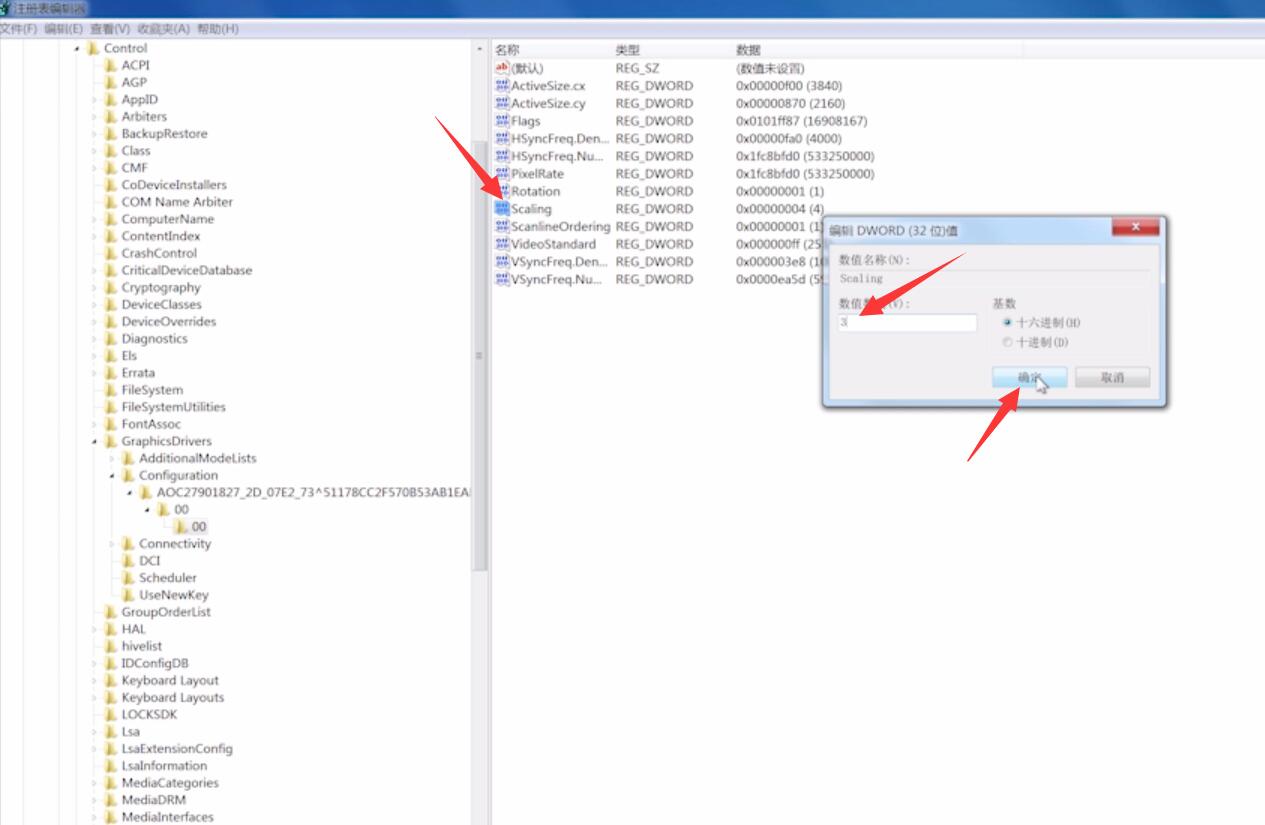Expand the Connectivity tree node
Viewport: 1265px width, 825px height.
[x=113, y=544]
